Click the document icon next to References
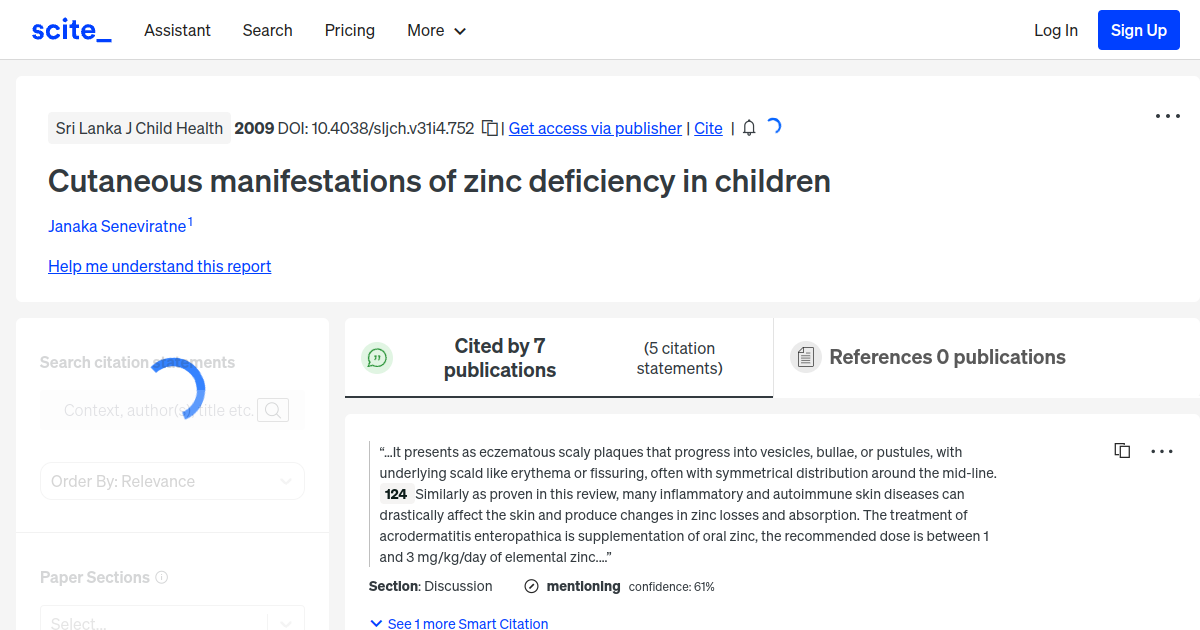Viewport: 1200px width, 630px height. [x=805, y=357]
